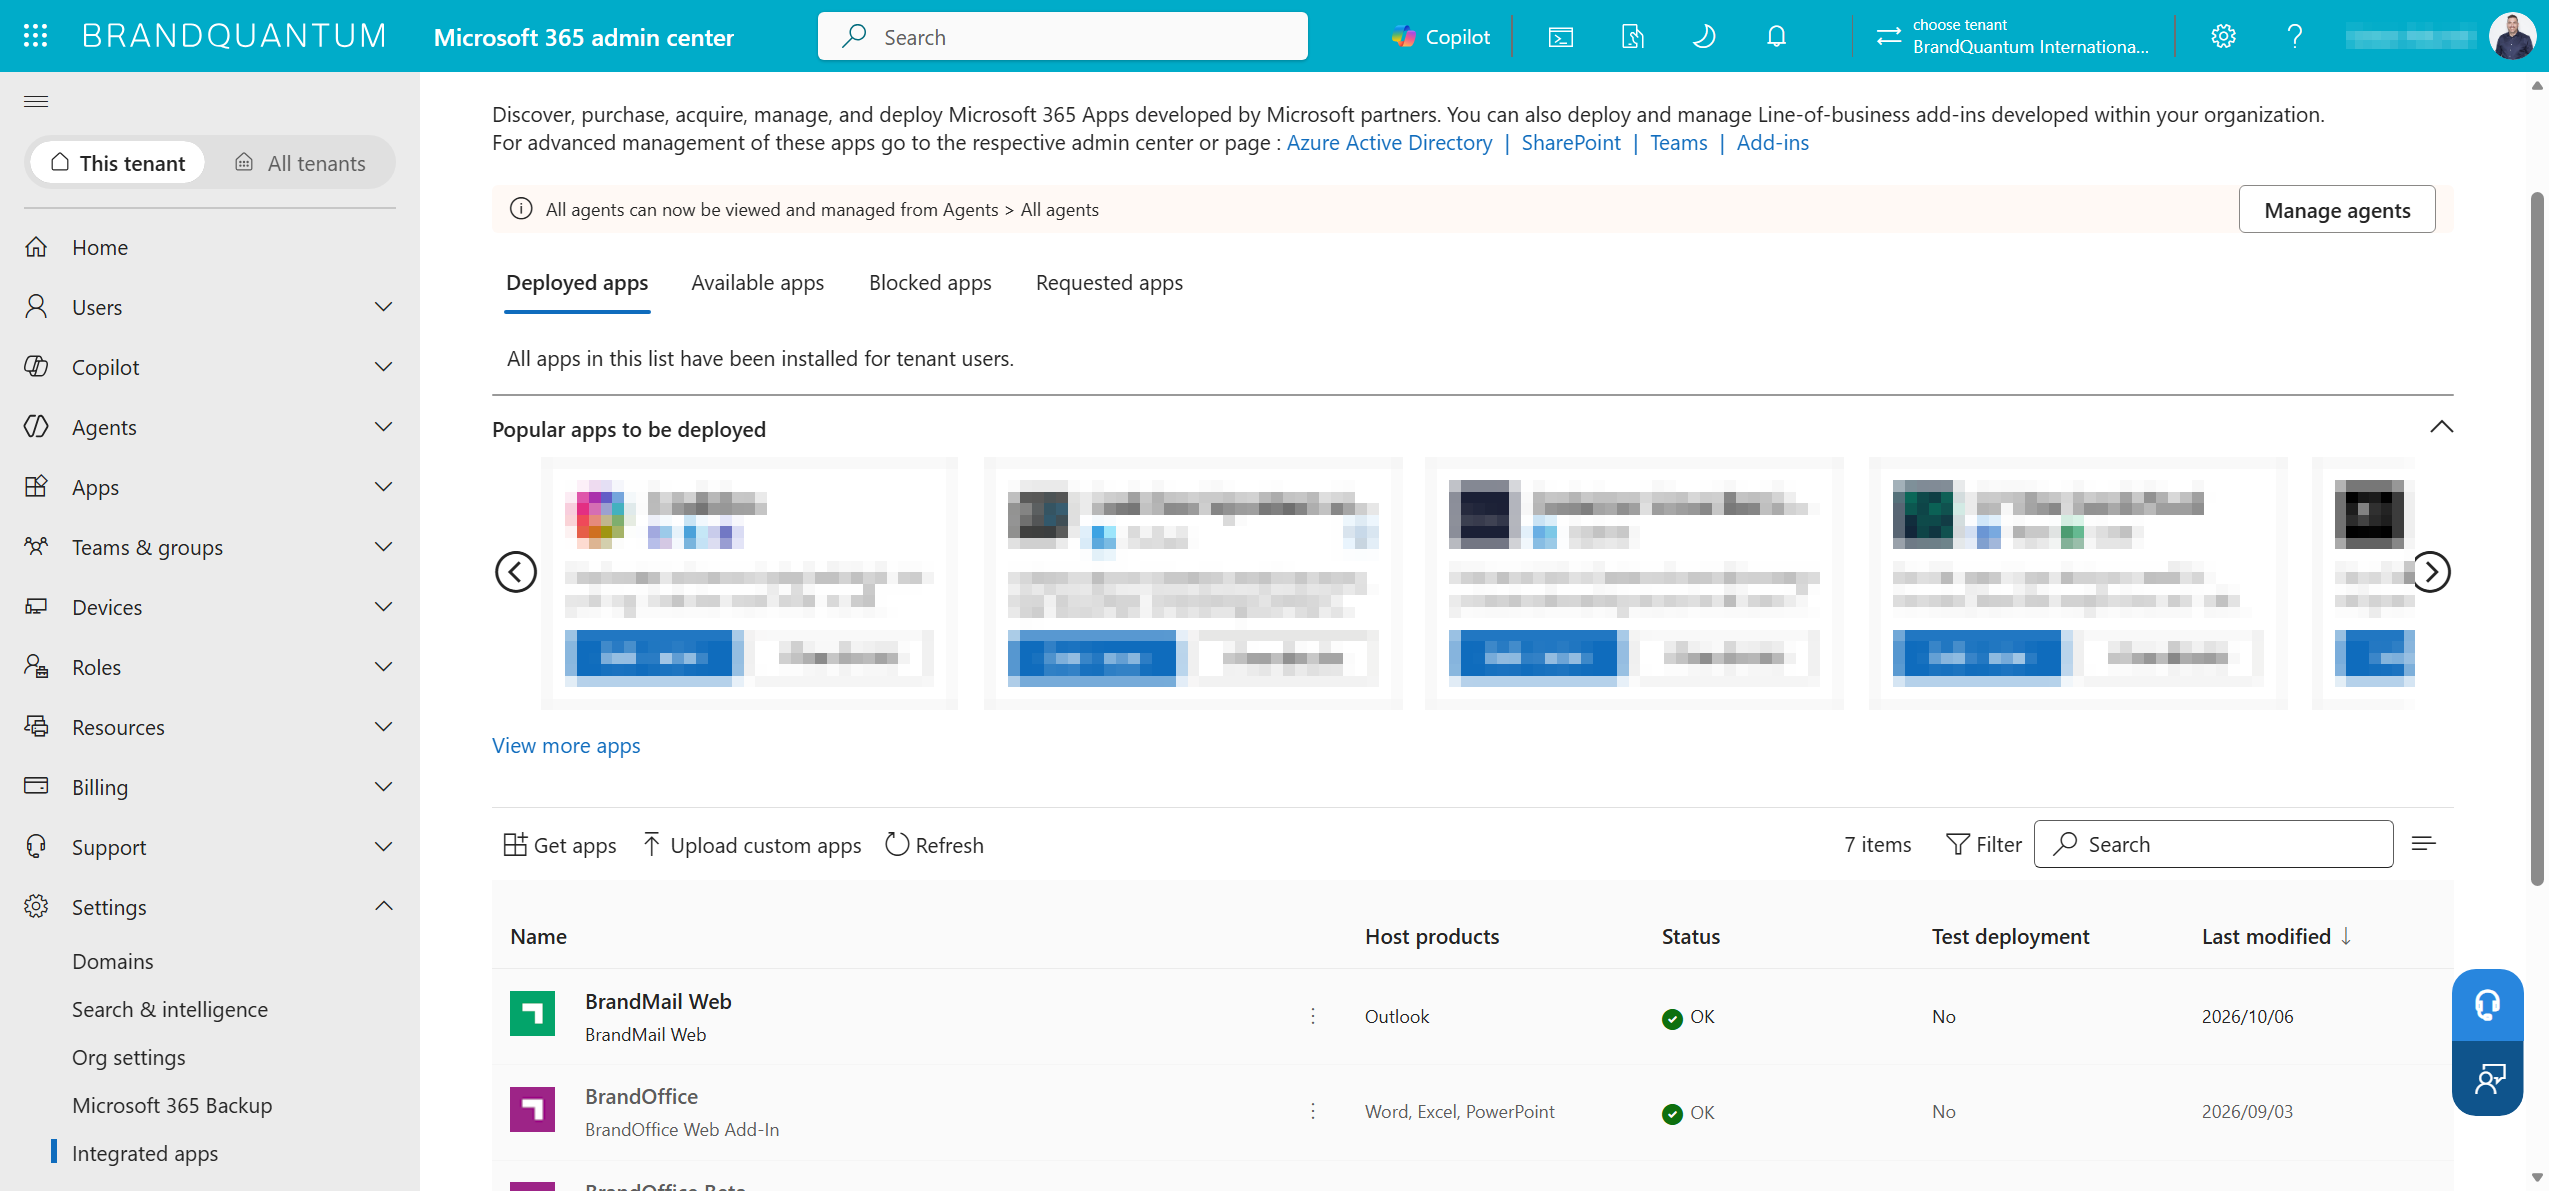
Task: Switch to Requested apps tab
Action: tap(1109, 283)
